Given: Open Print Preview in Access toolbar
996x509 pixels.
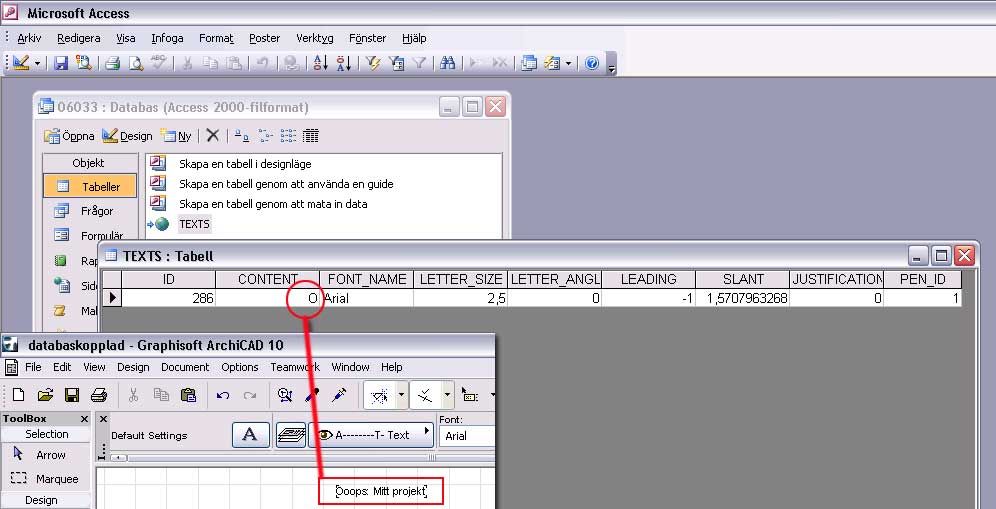Looking at the screenshot, I should pos(136,63).
